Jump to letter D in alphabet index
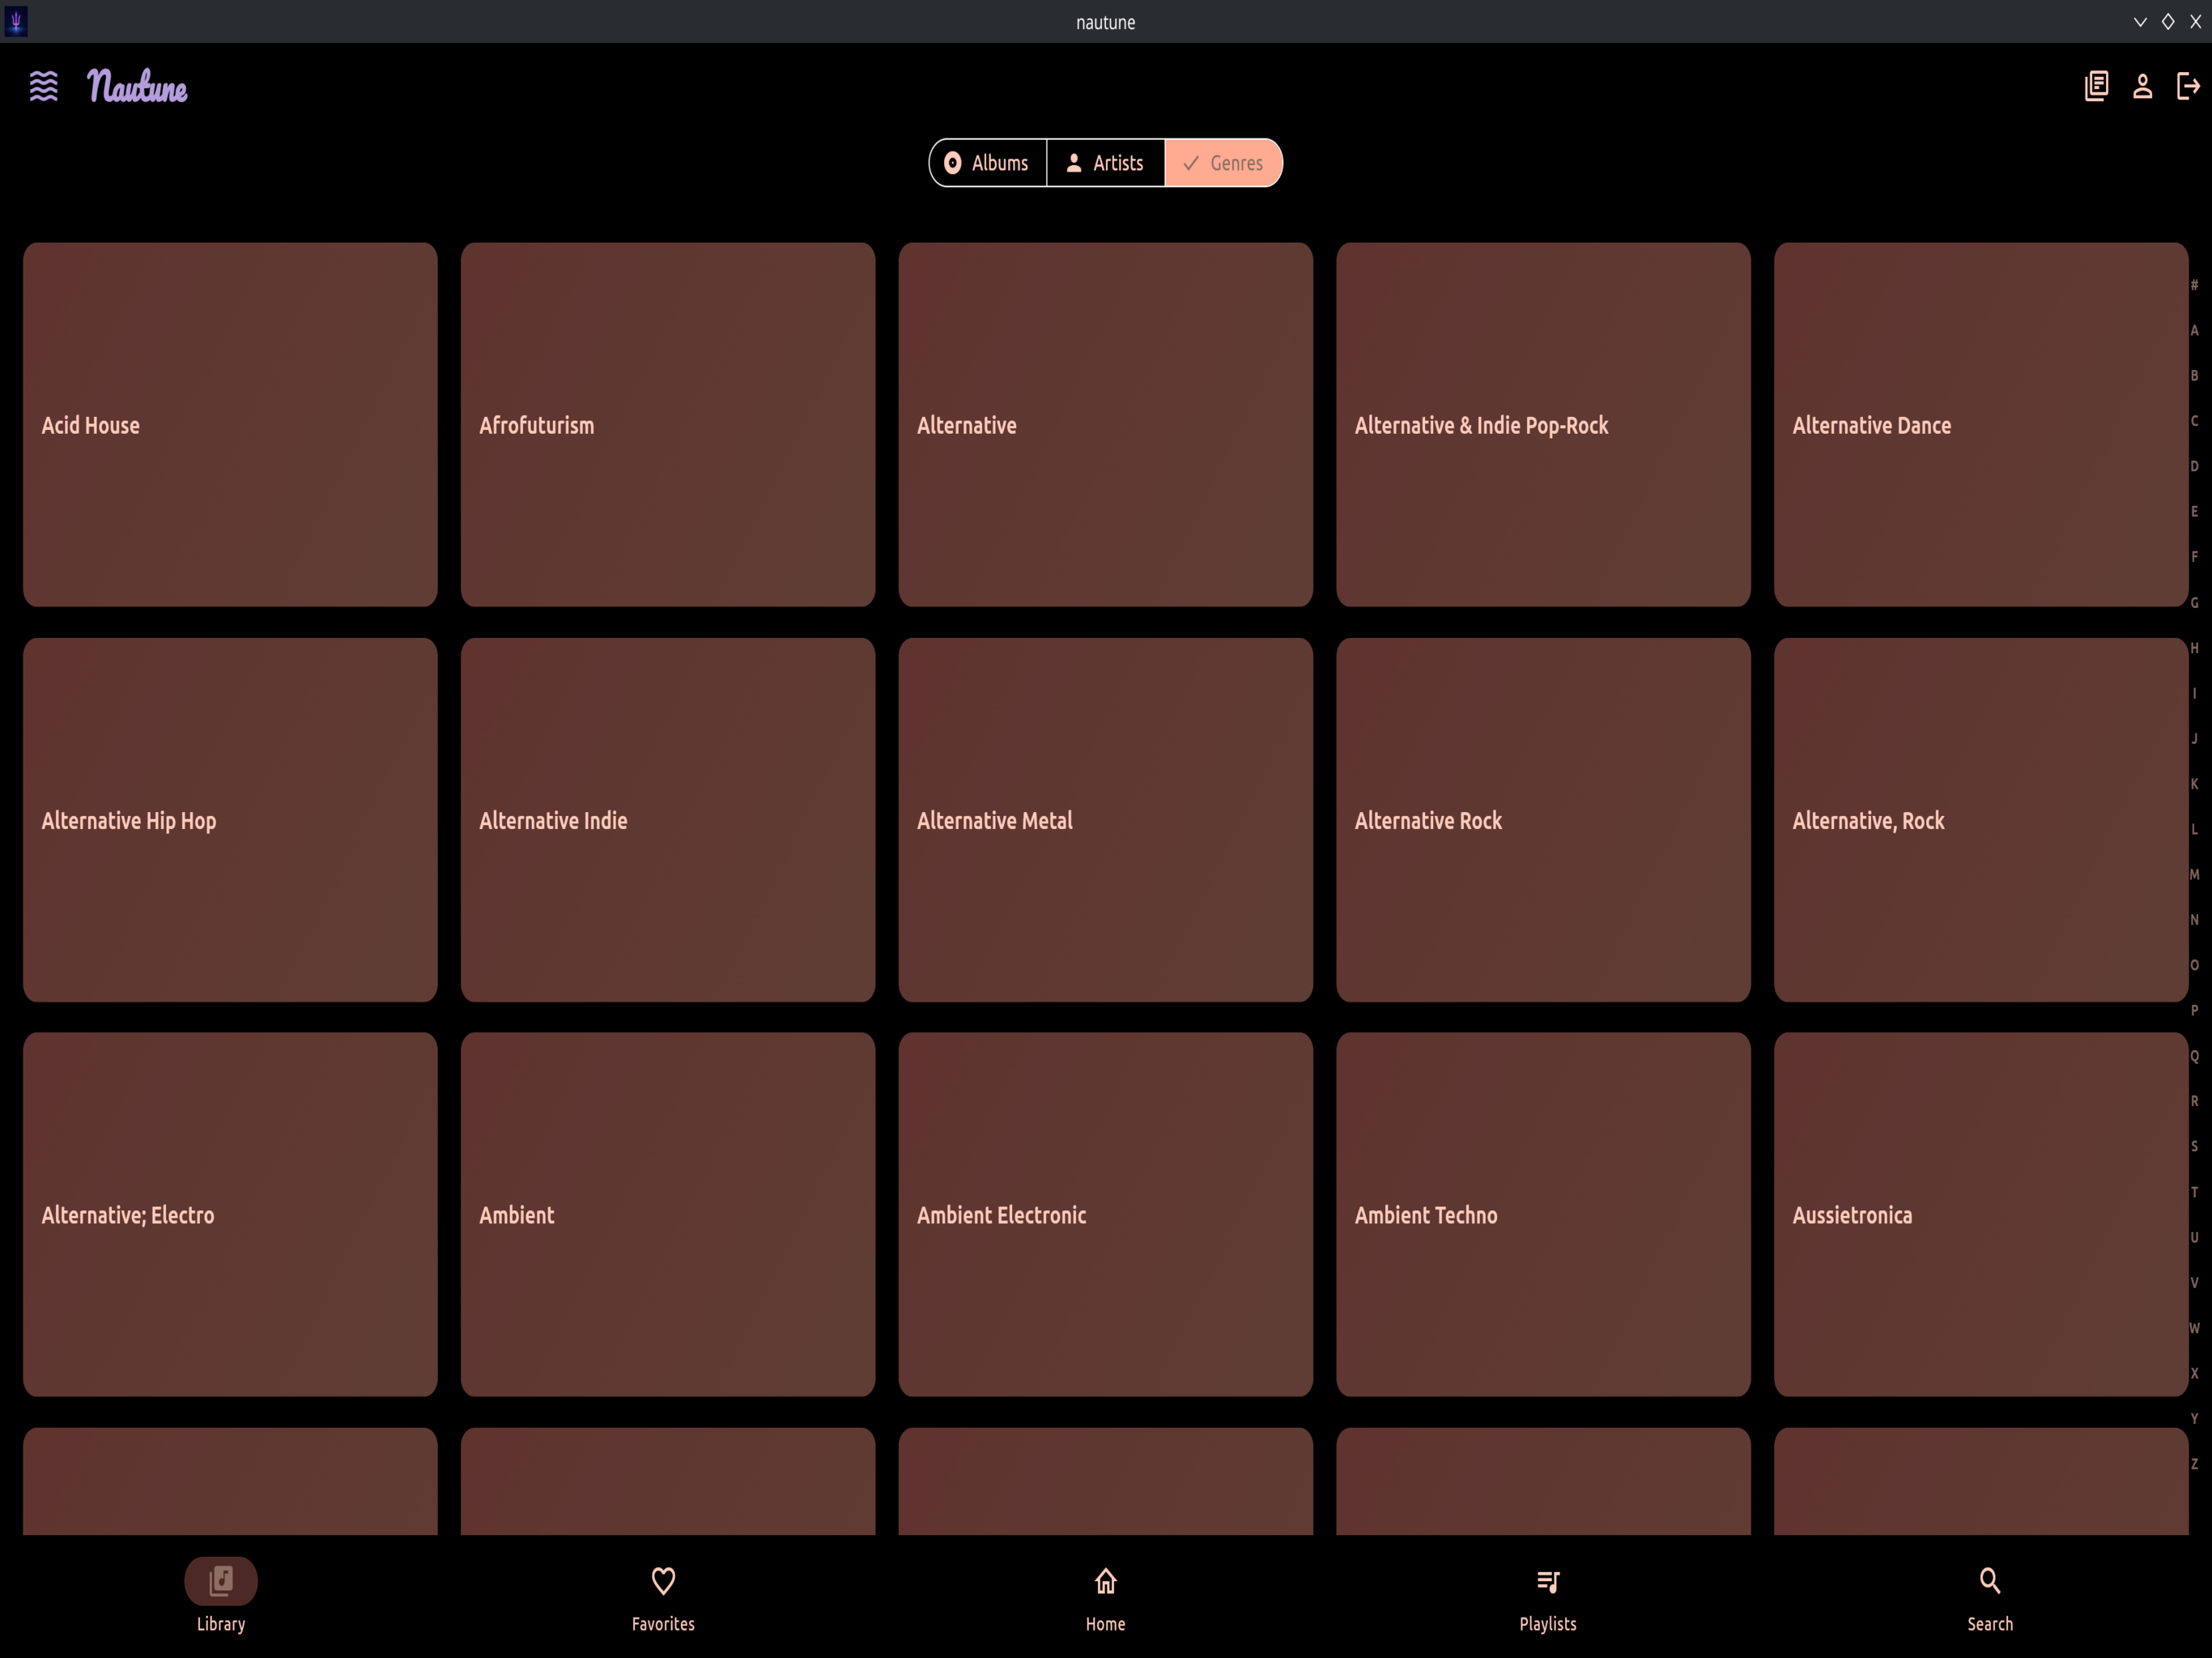 (2195, 466)
